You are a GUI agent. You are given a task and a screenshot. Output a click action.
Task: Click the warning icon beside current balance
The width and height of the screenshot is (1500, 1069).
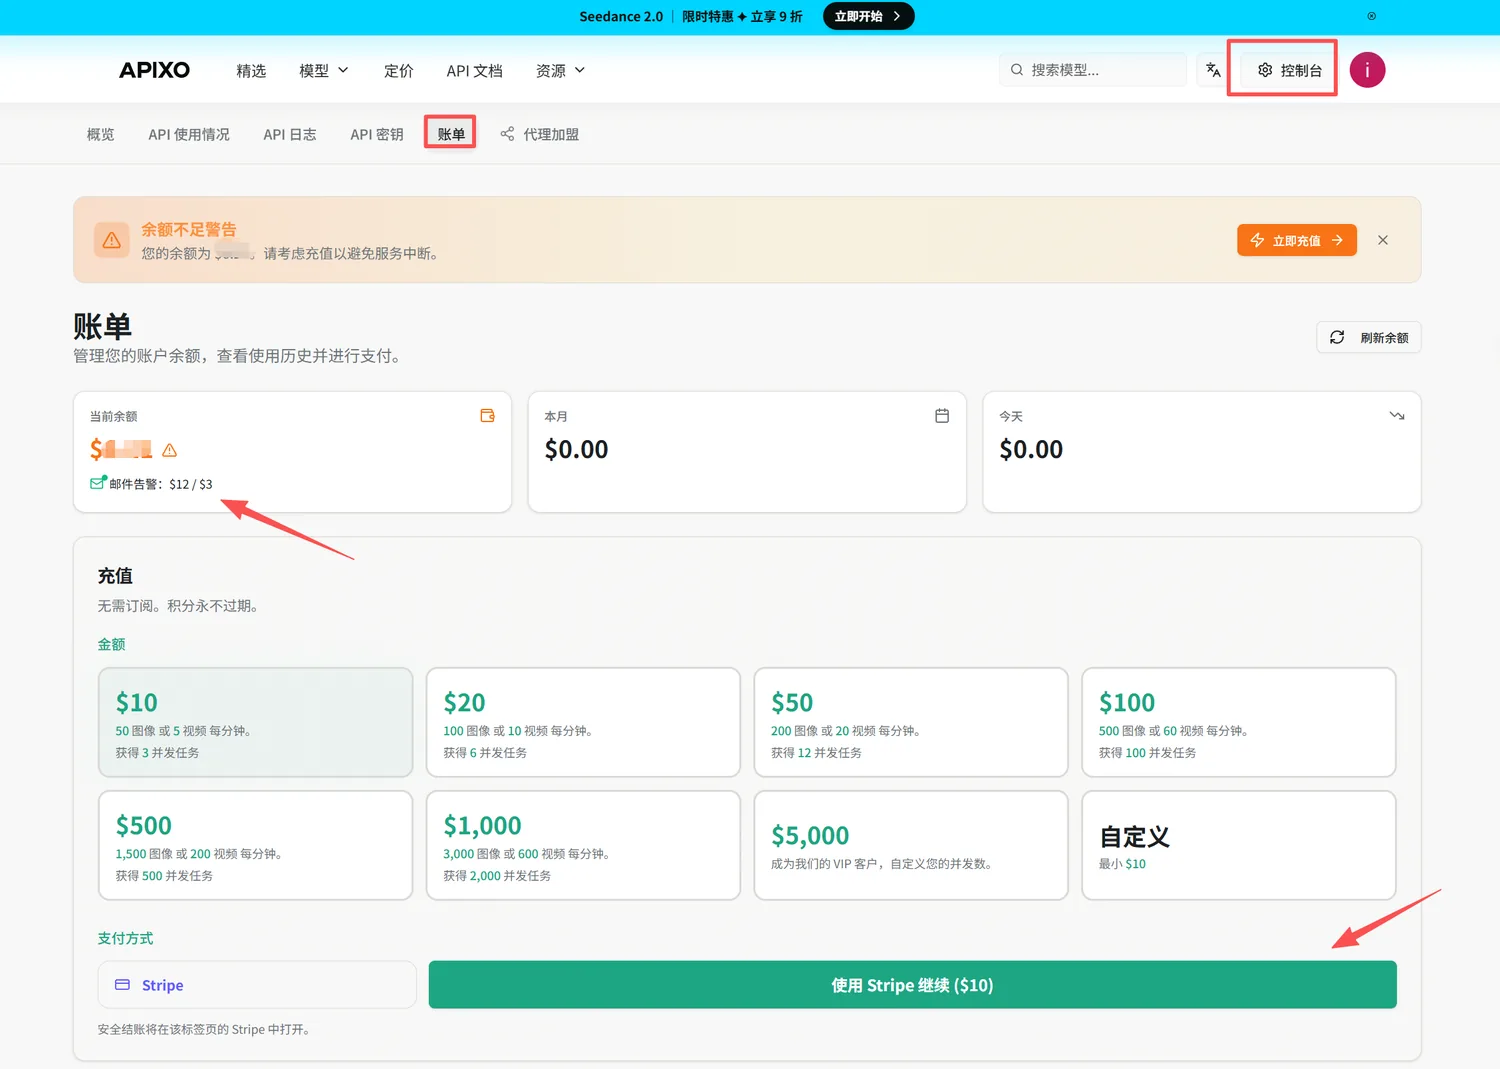point(170,450)
